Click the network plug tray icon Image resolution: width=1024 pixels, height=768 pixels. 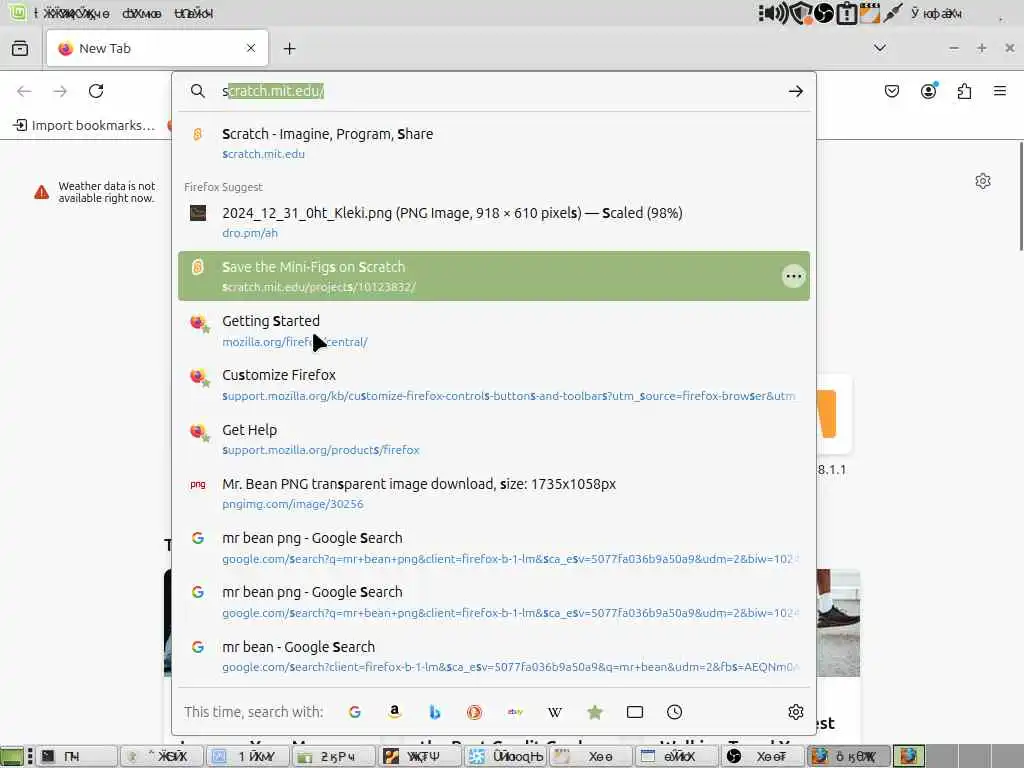pyautogui.click(x=892, y=13)
